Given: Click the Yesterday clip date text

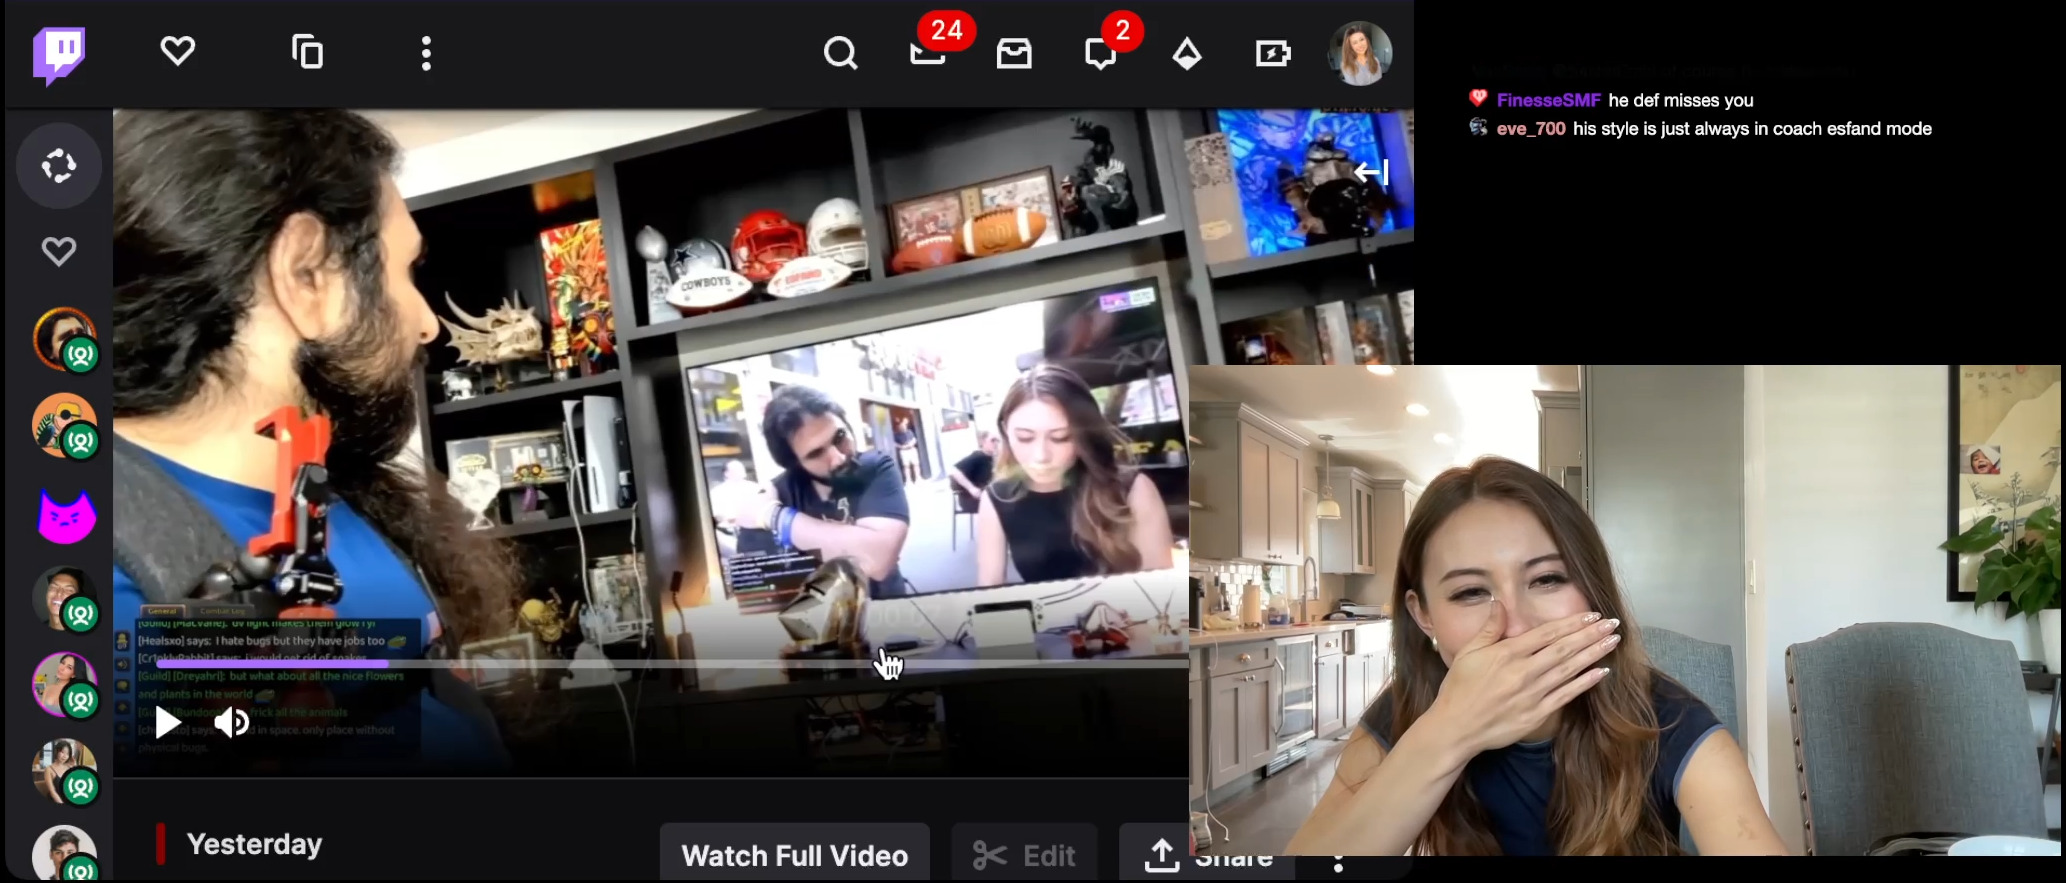Looking at the screenshot, I should [254, 845].
